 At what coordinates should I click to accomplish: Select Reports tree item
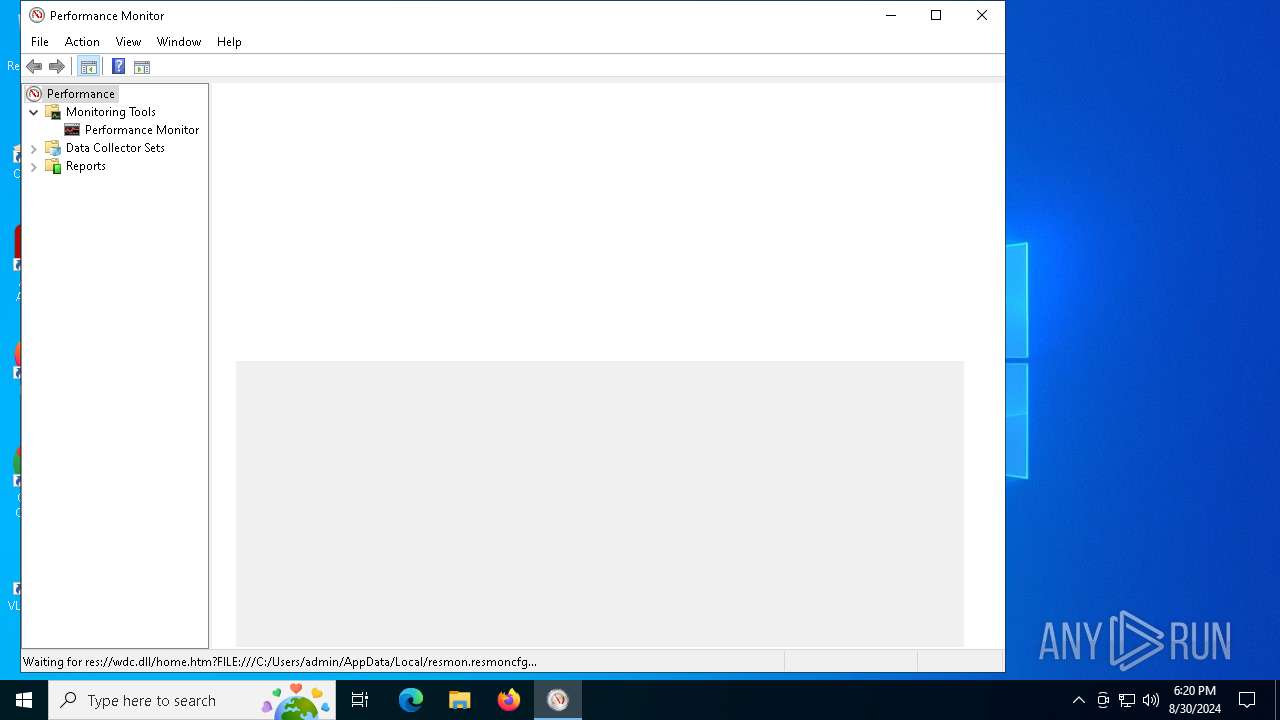click(86, 166)
